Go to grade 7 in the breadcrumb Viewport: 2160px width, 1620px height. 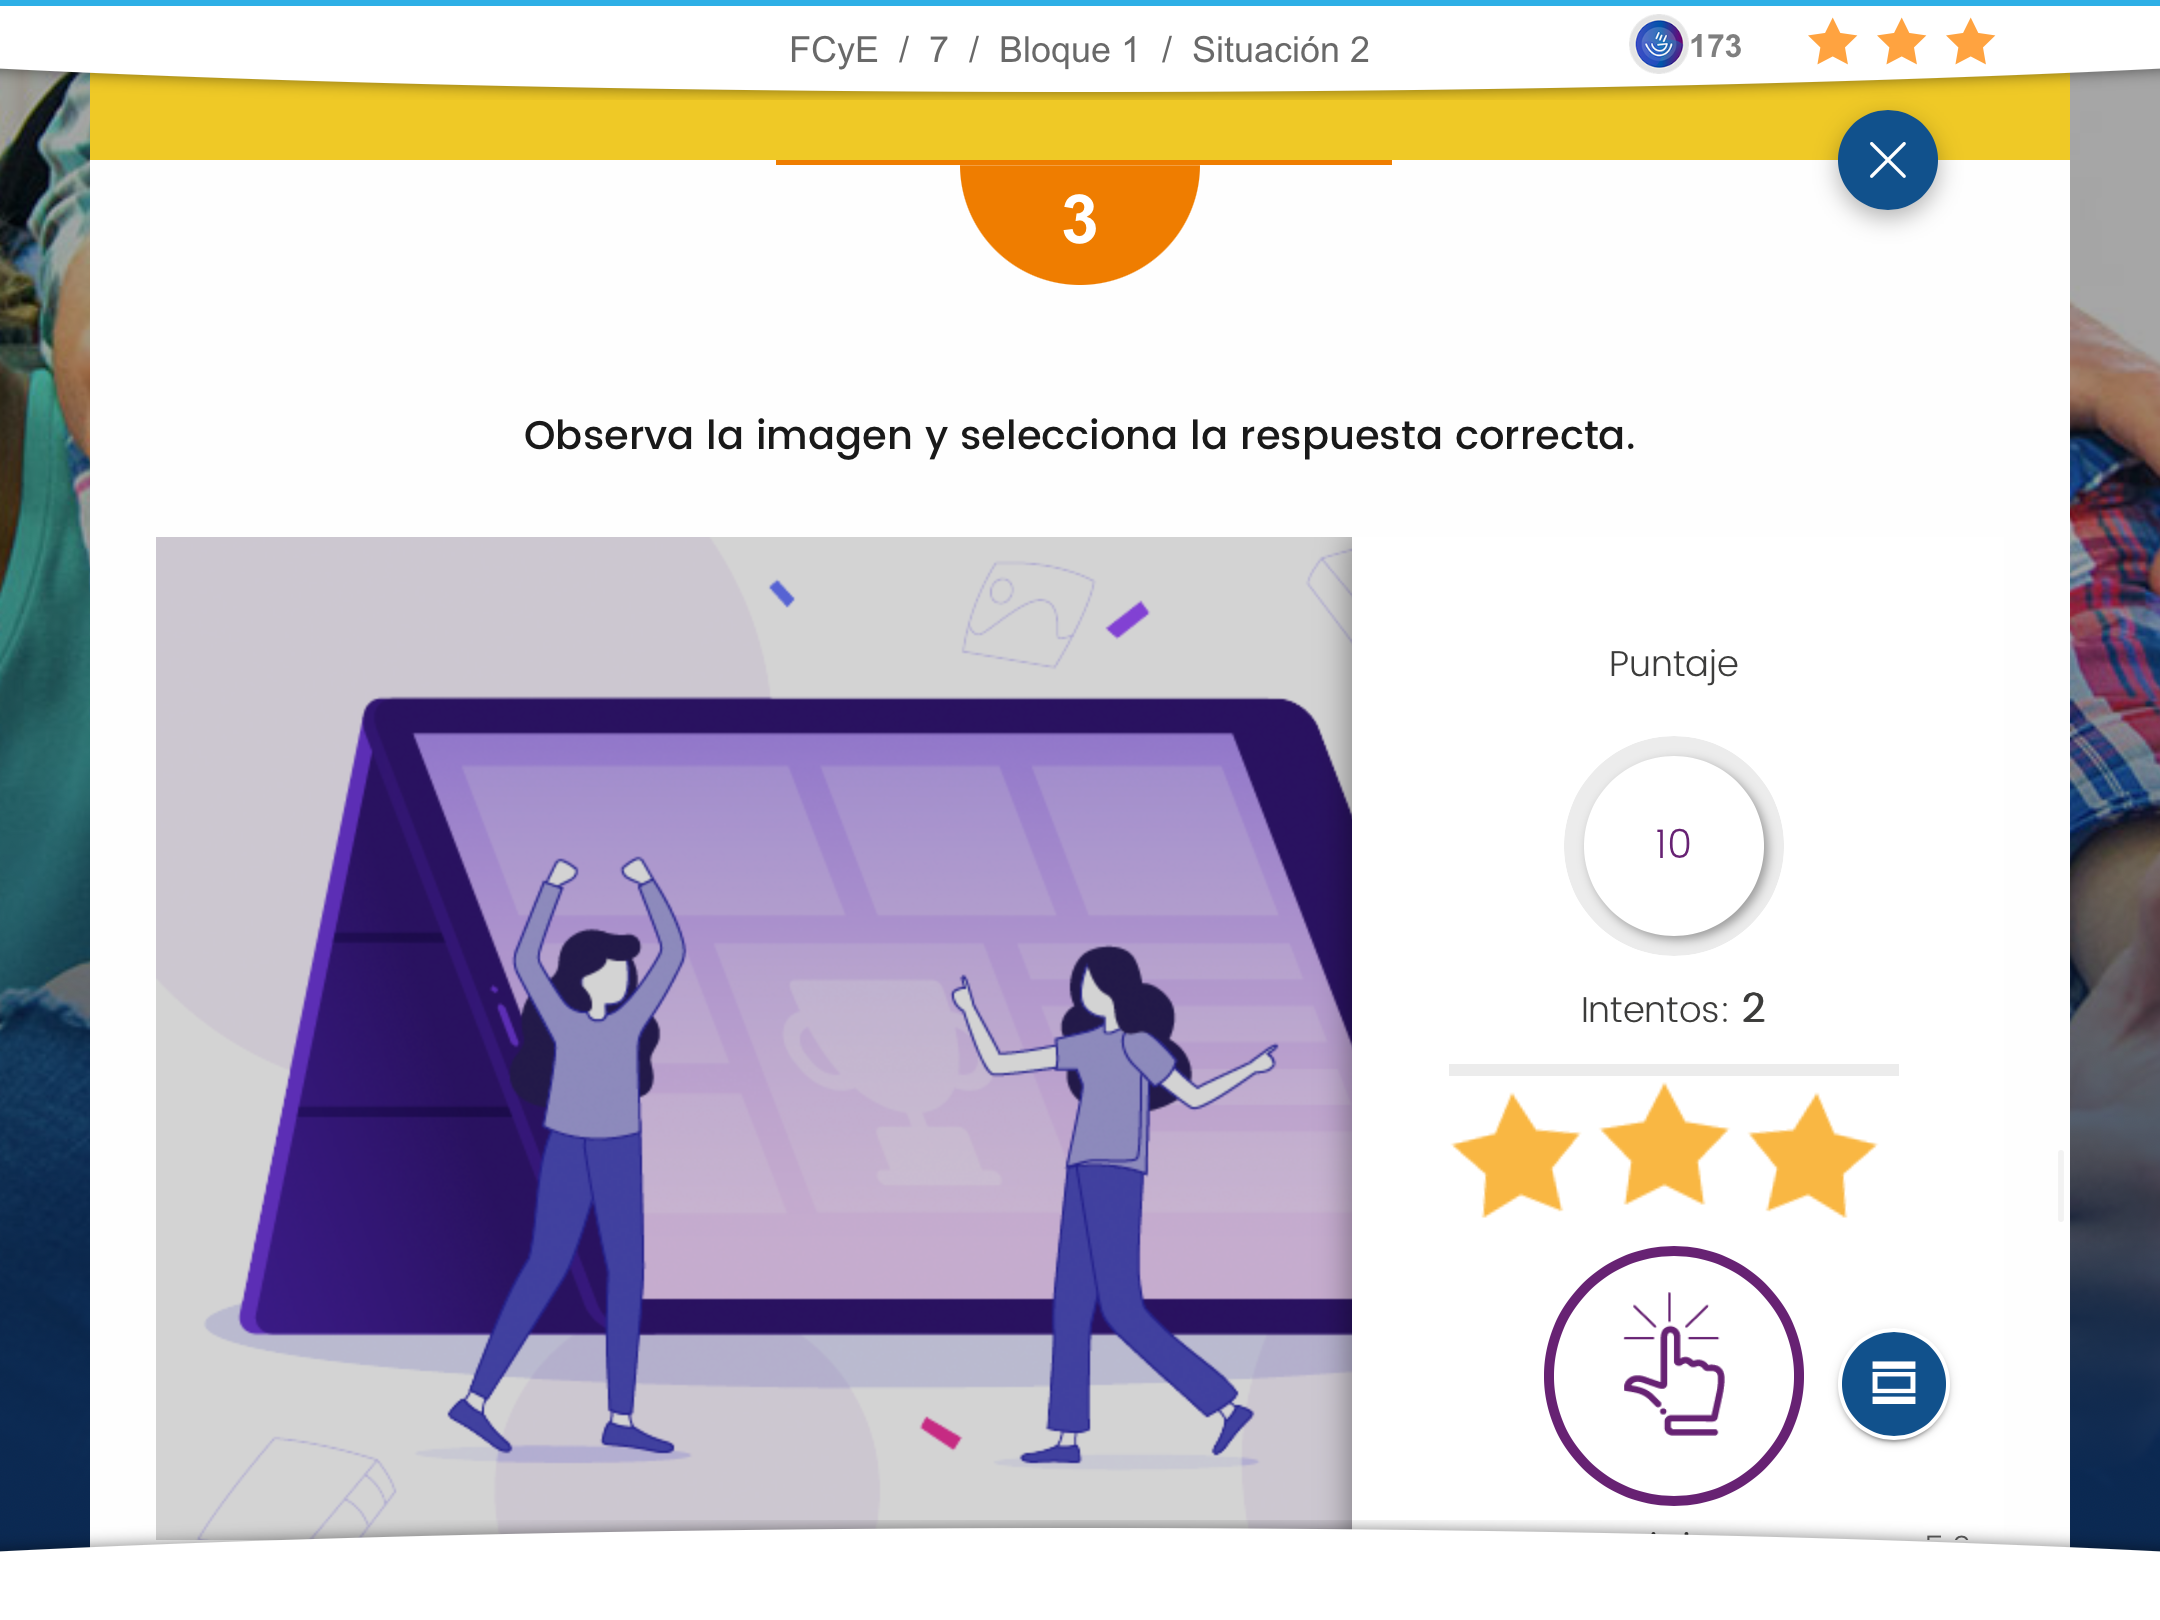pos(938,49)
